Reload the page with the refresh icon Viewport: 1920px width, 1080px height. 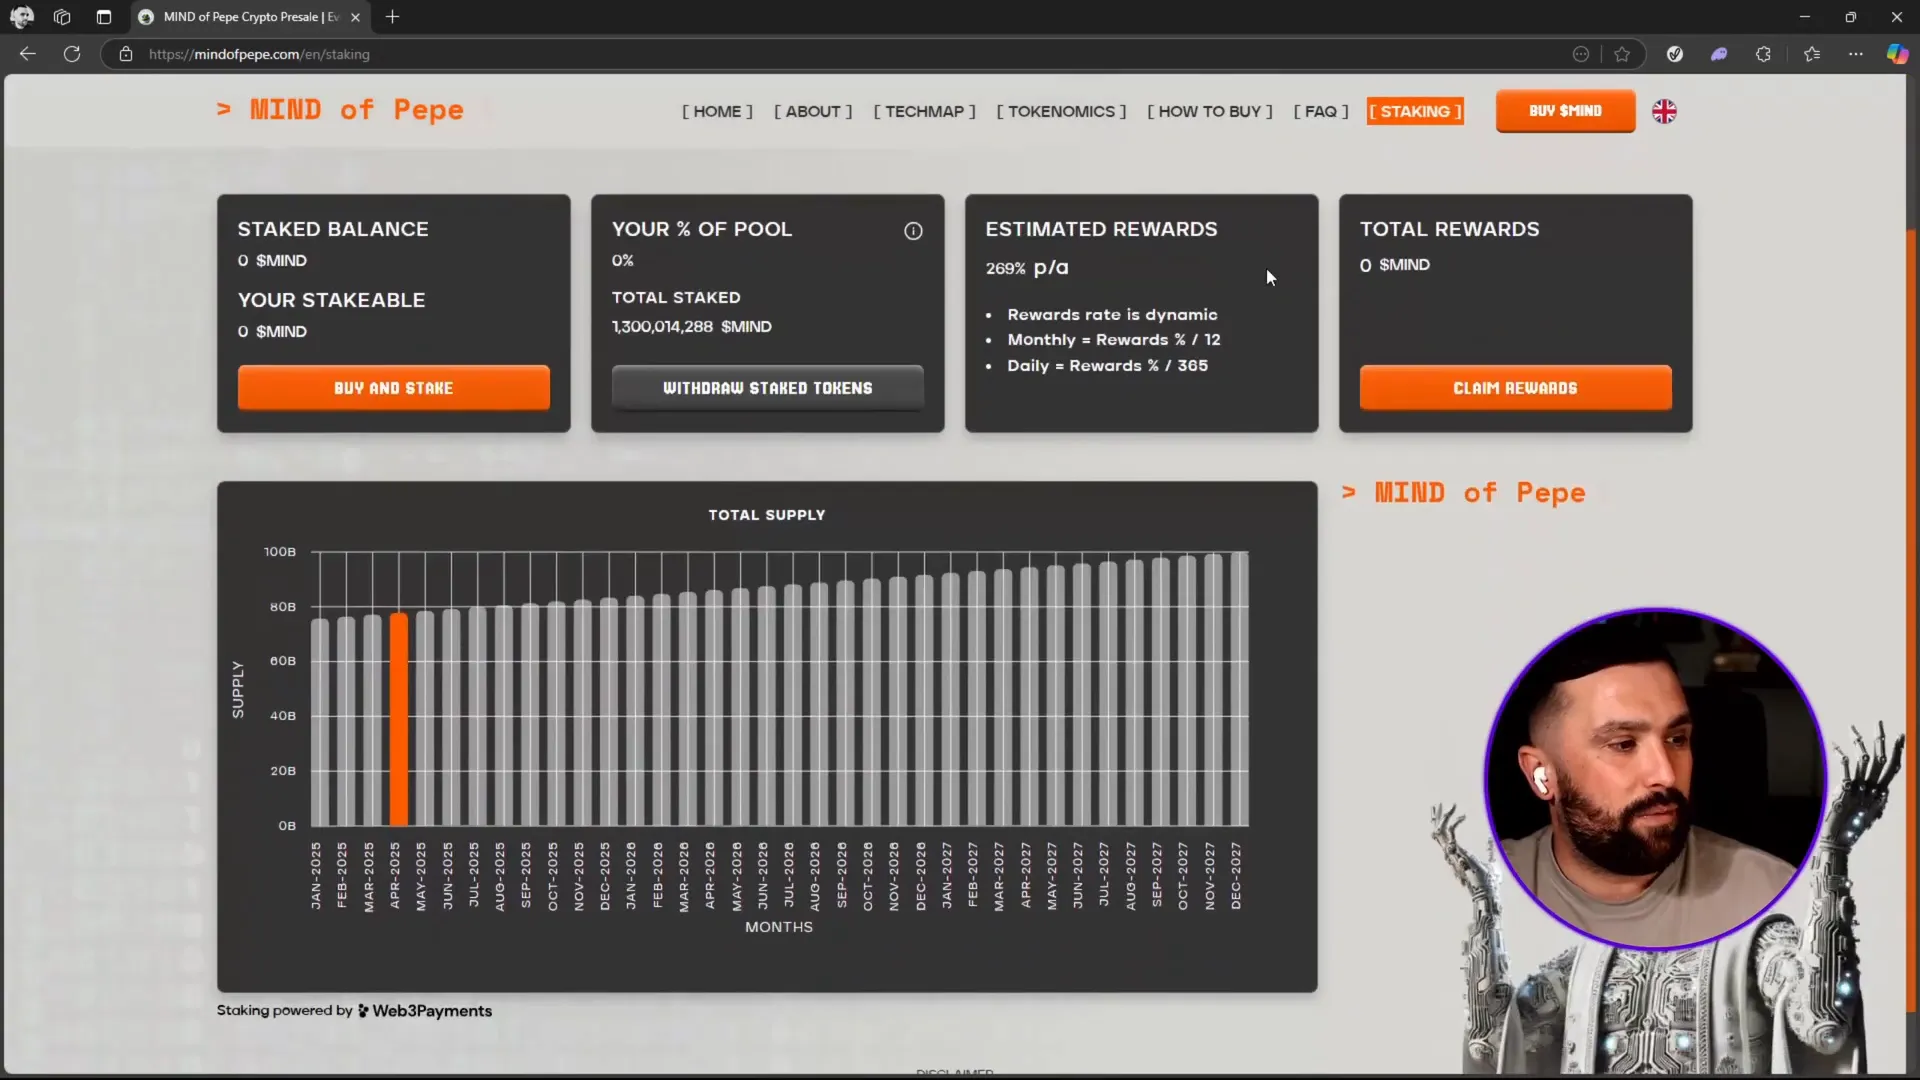pos(72,54)
